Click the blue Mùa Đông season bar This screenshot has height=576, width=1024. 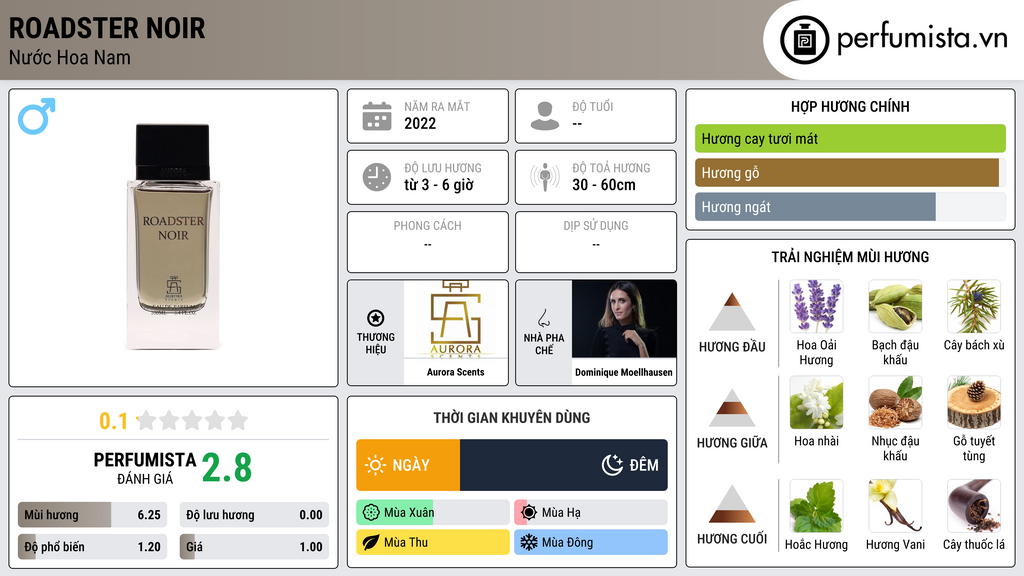click(590, 542)
